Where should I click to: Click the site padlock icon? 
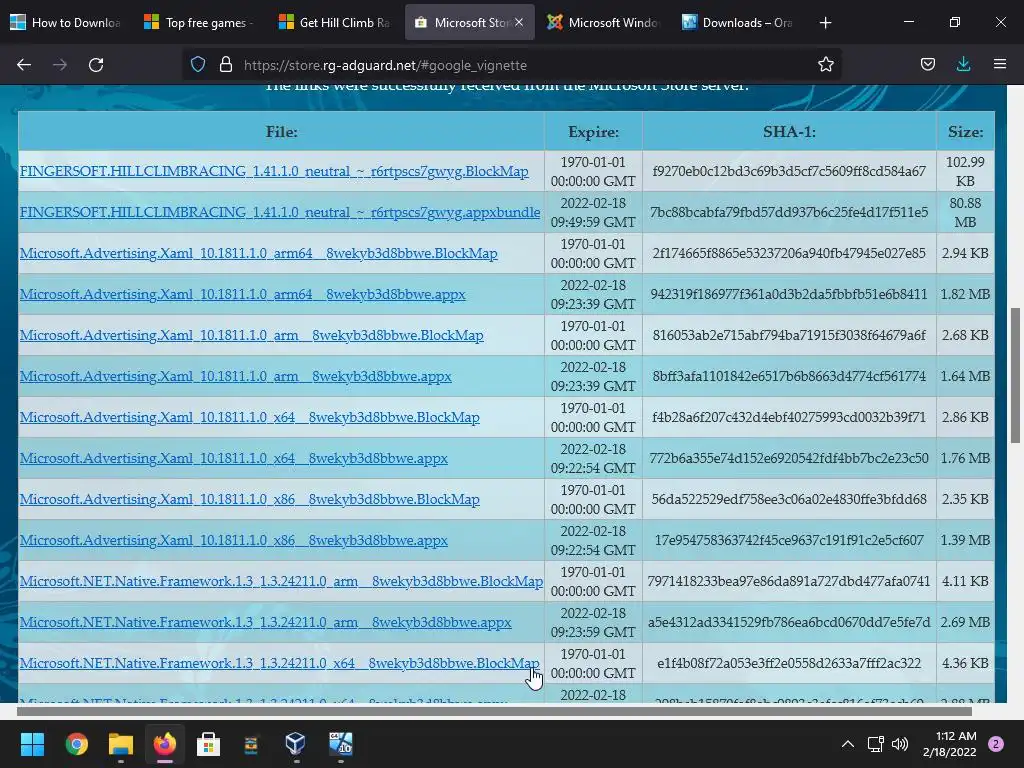(x=226, y=65)
